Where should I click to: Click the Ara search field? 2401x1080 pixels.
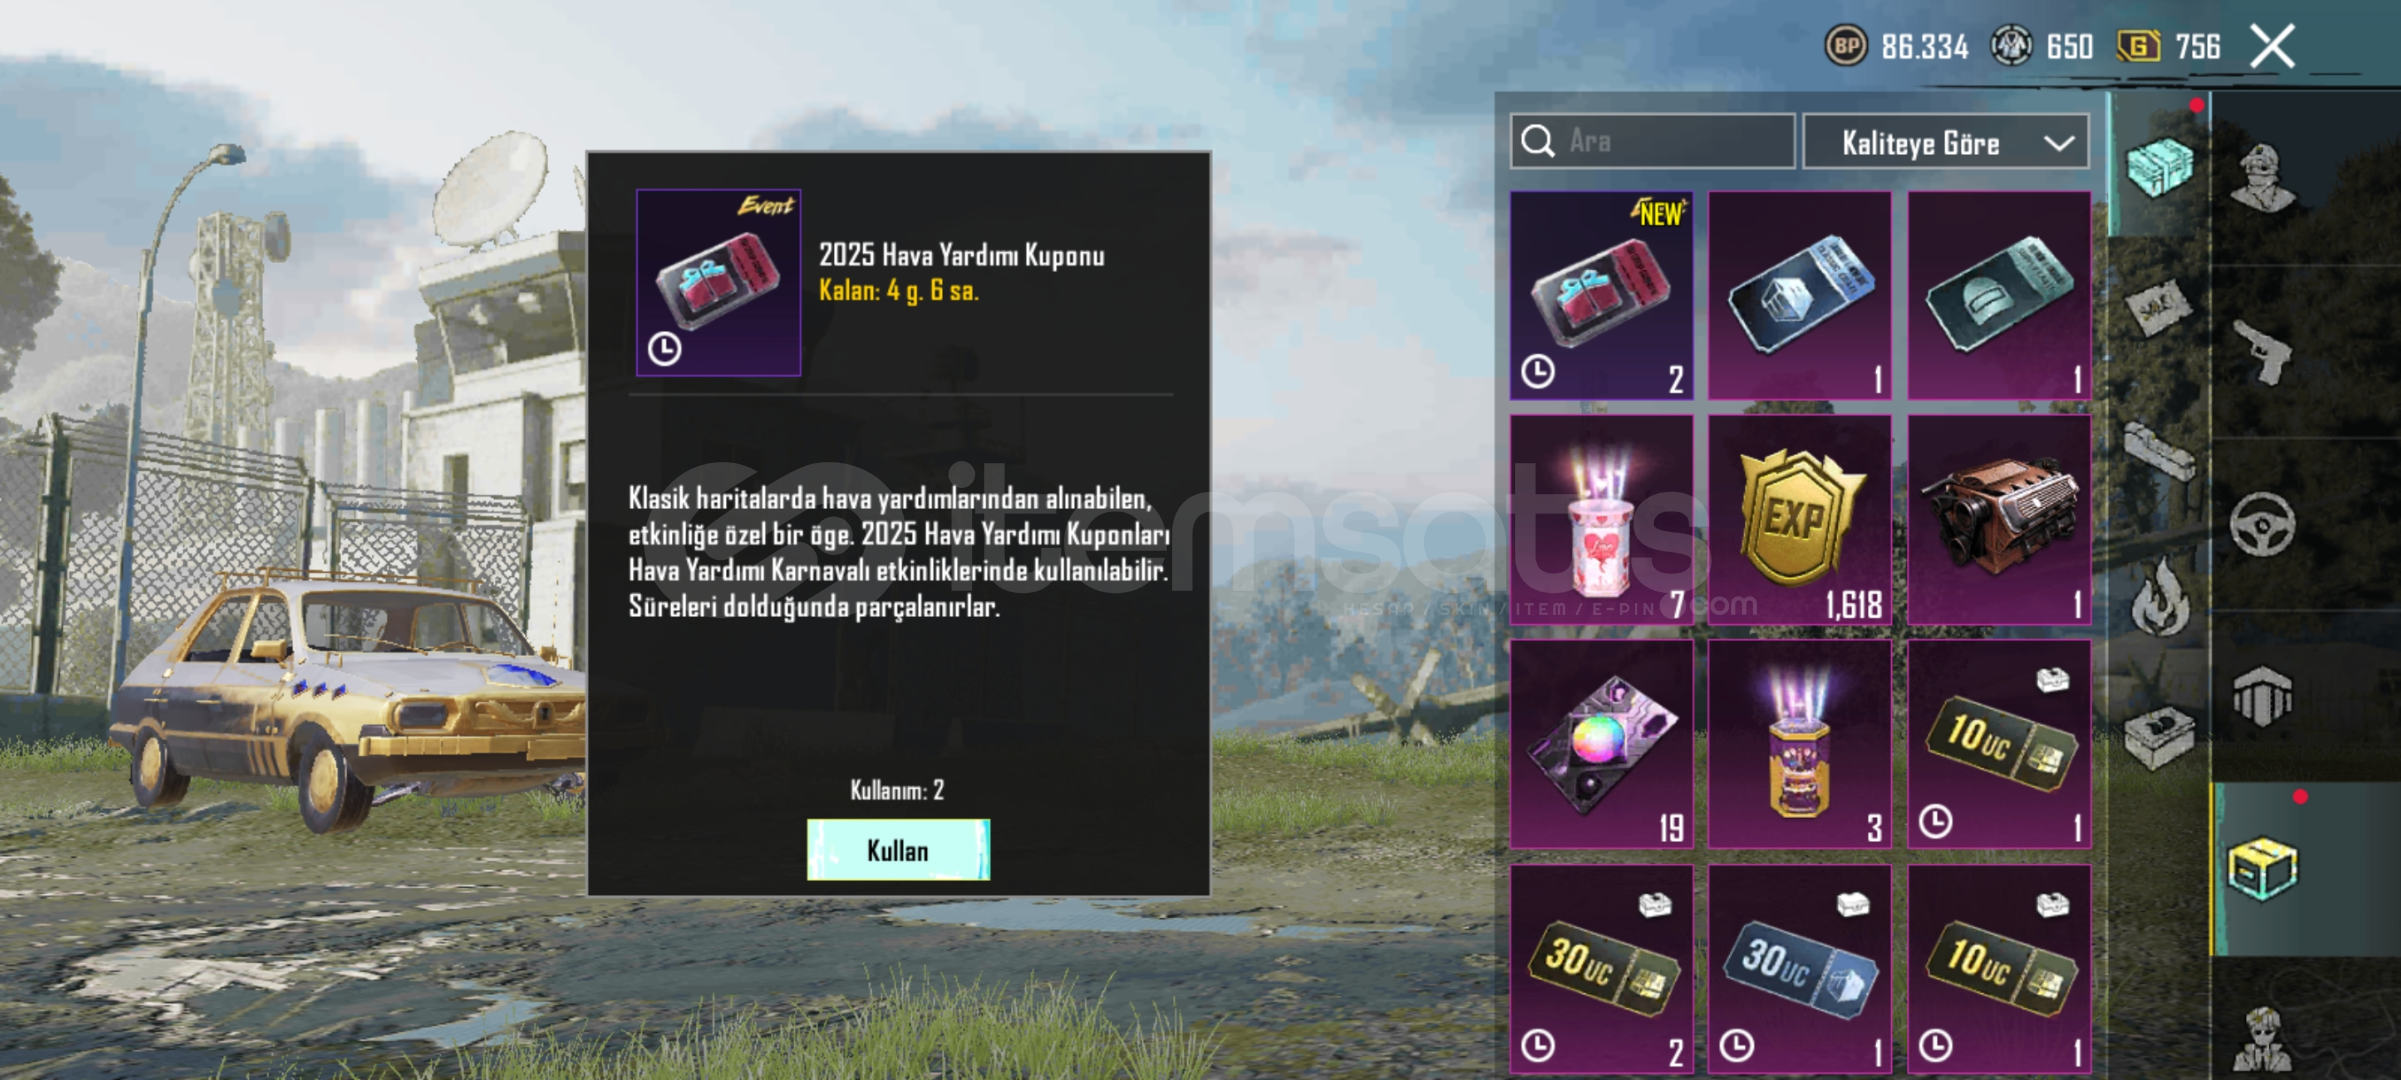(x=1652, y=141)
